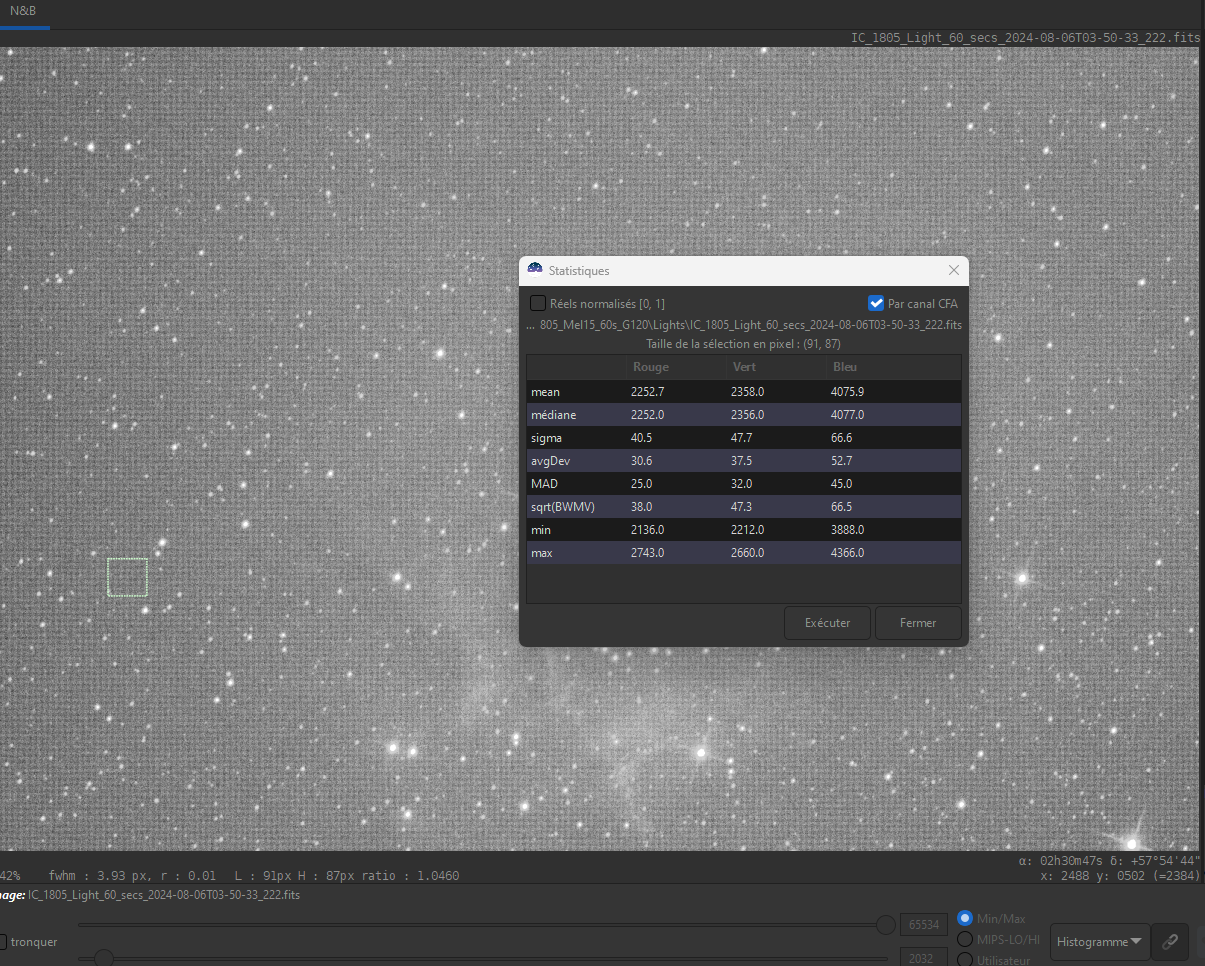Click the mean Bleu value 4075.9

(x=847, y=392)
